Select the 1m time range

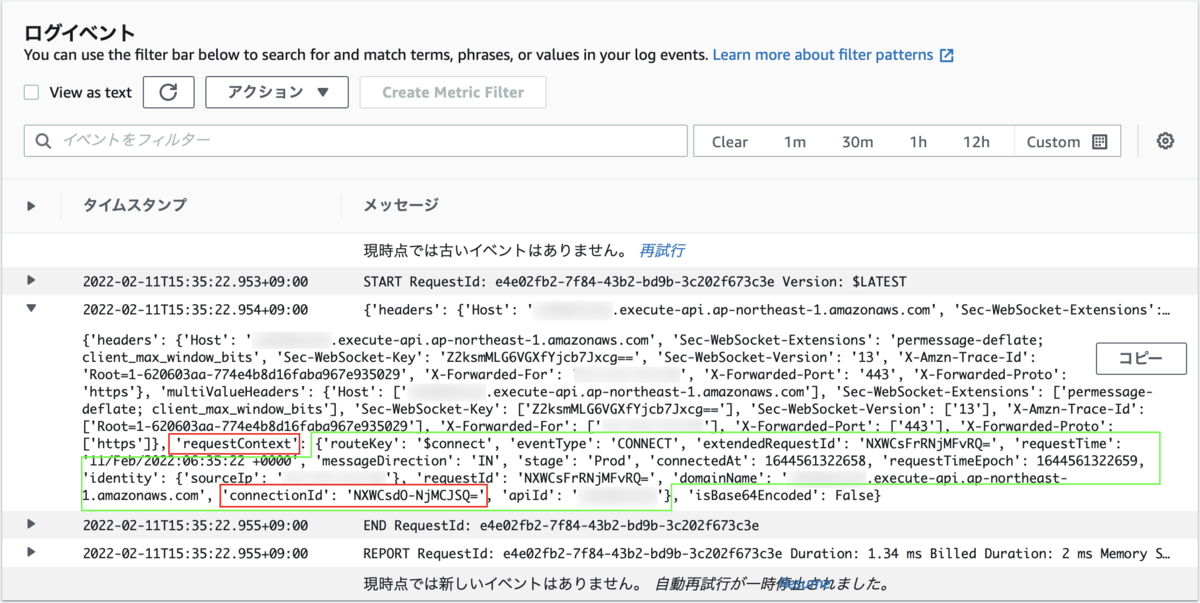(795, 142)
